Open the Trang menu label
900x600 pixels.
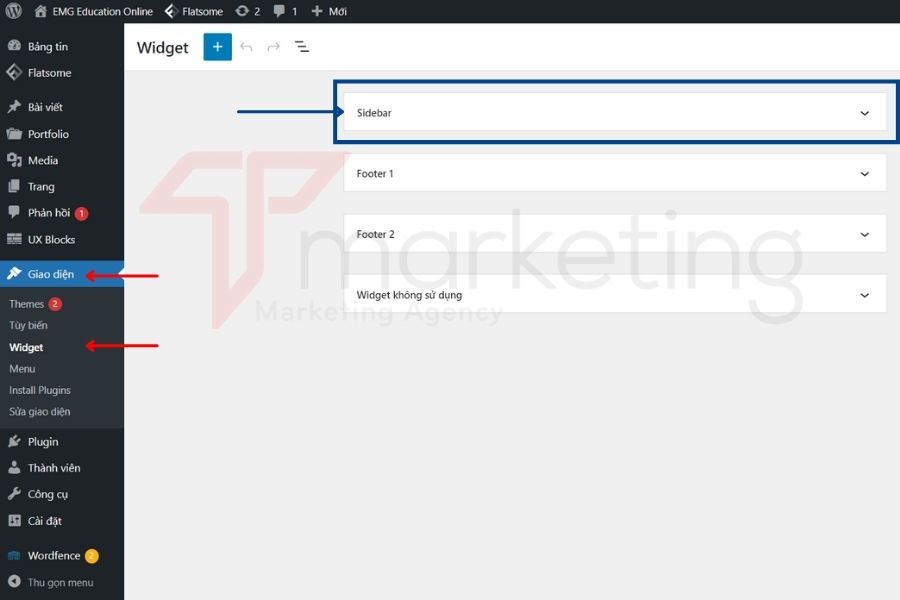pyautogui.click(x=41, y=187)
